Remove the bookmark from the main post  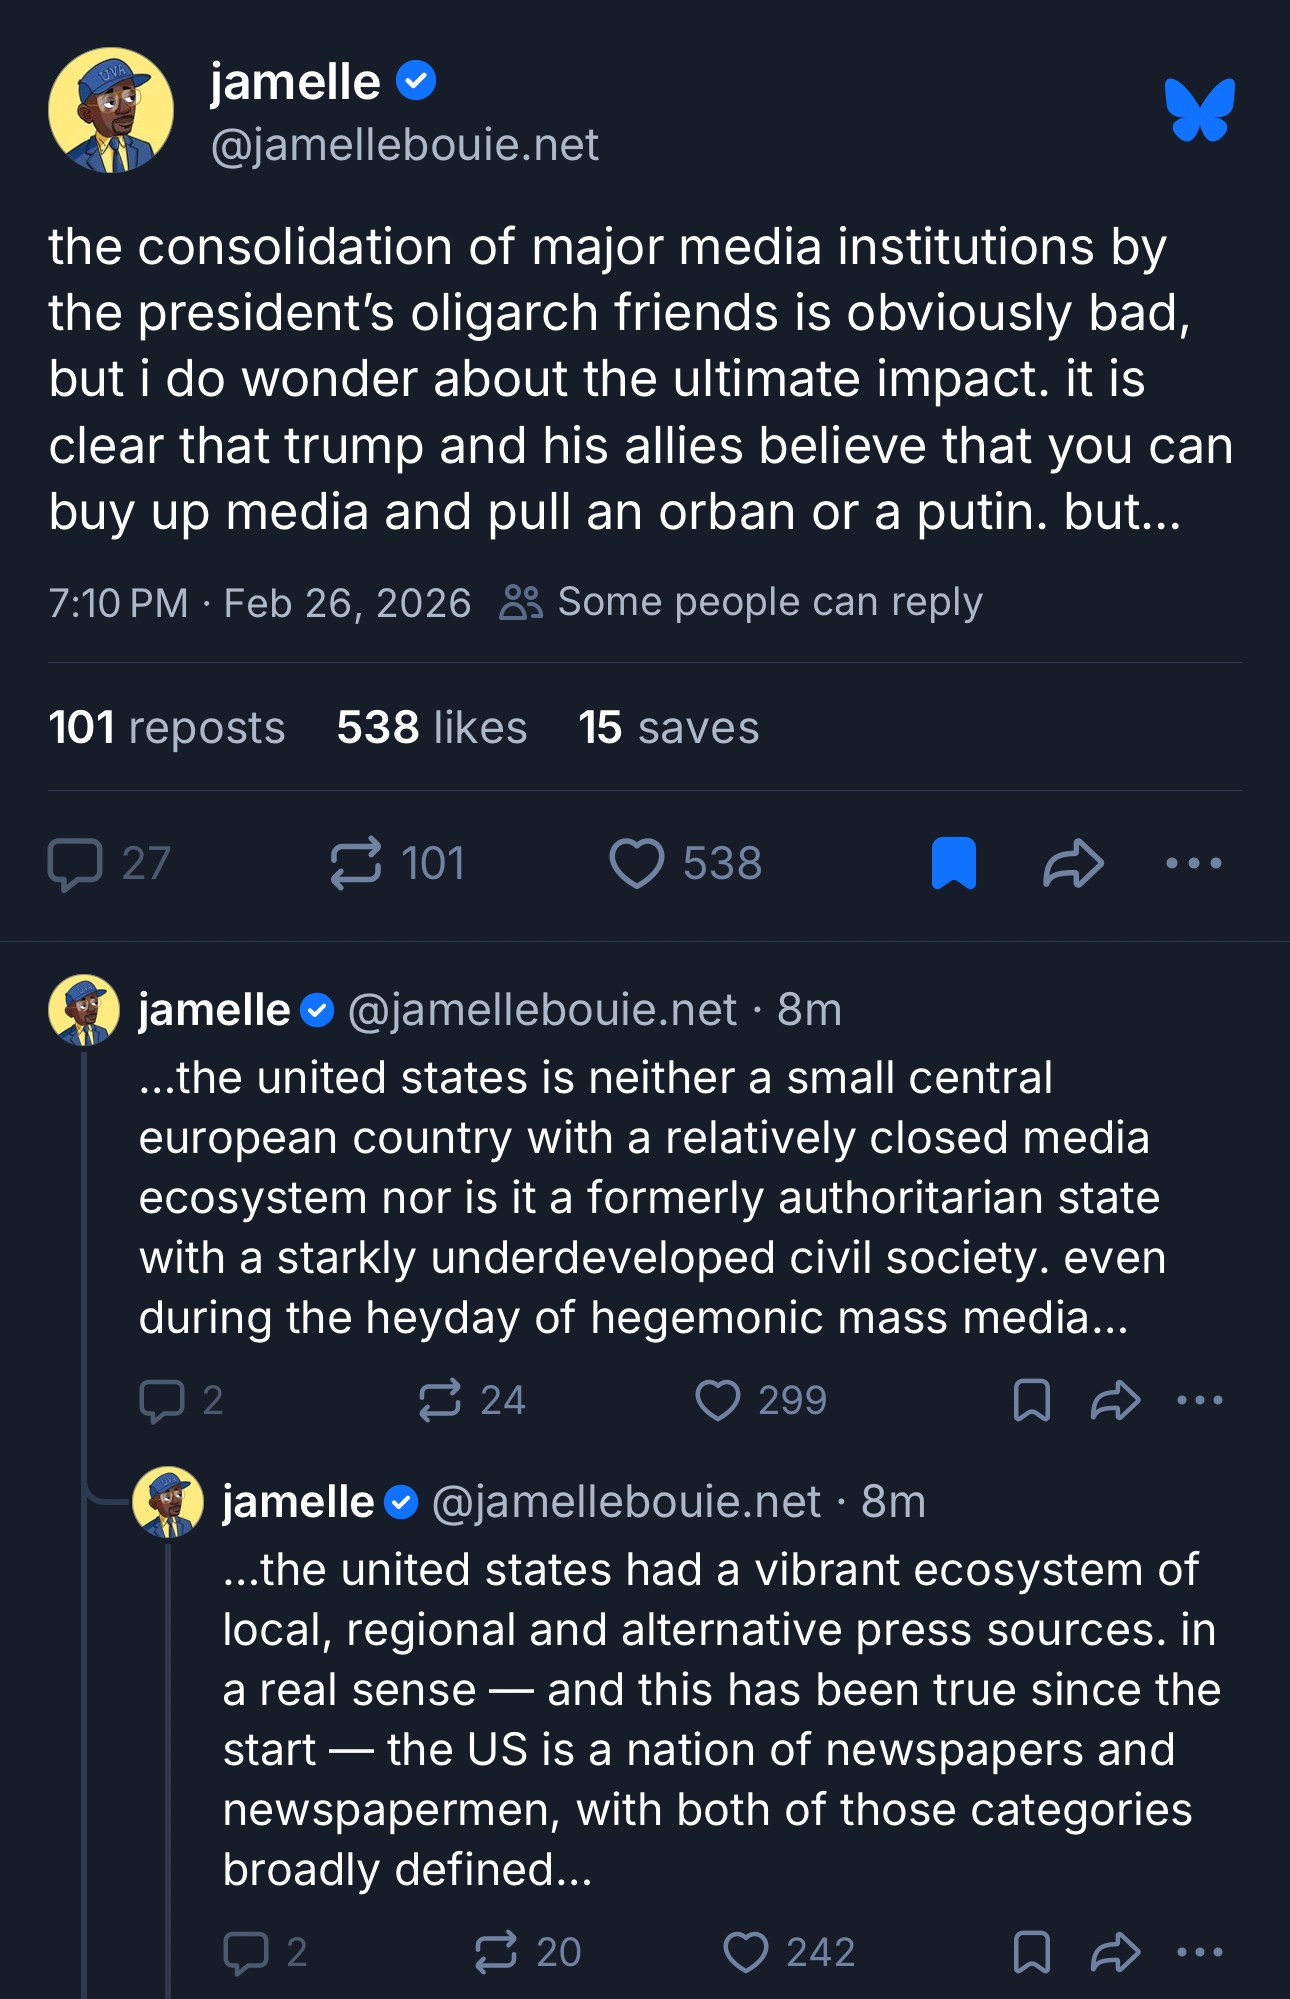(953, 864)
